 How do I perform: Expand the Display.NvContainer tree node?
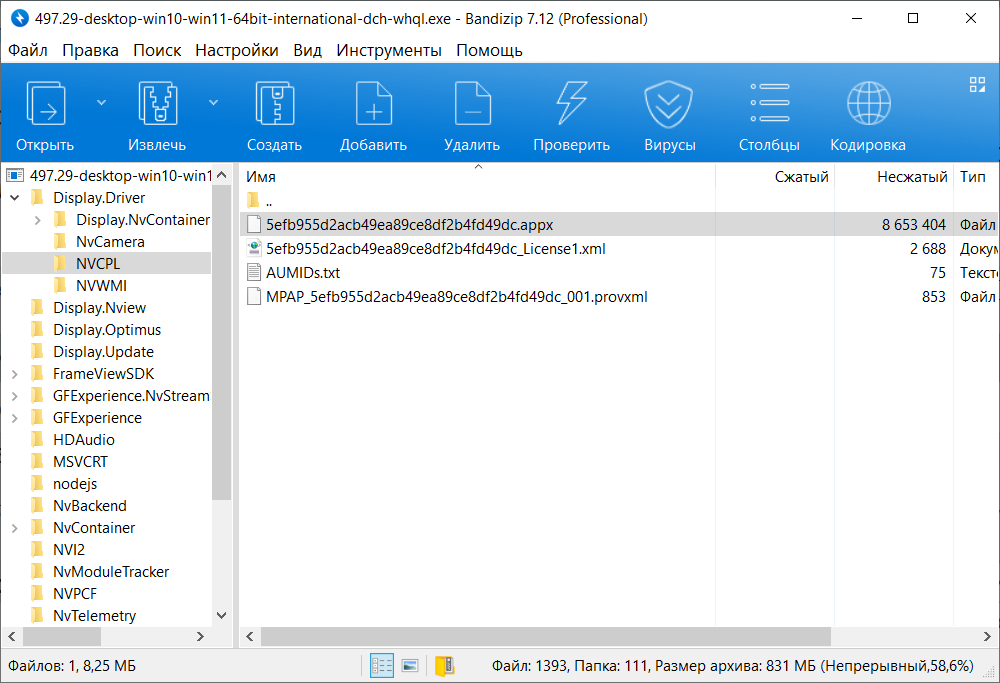pos(38,220)
